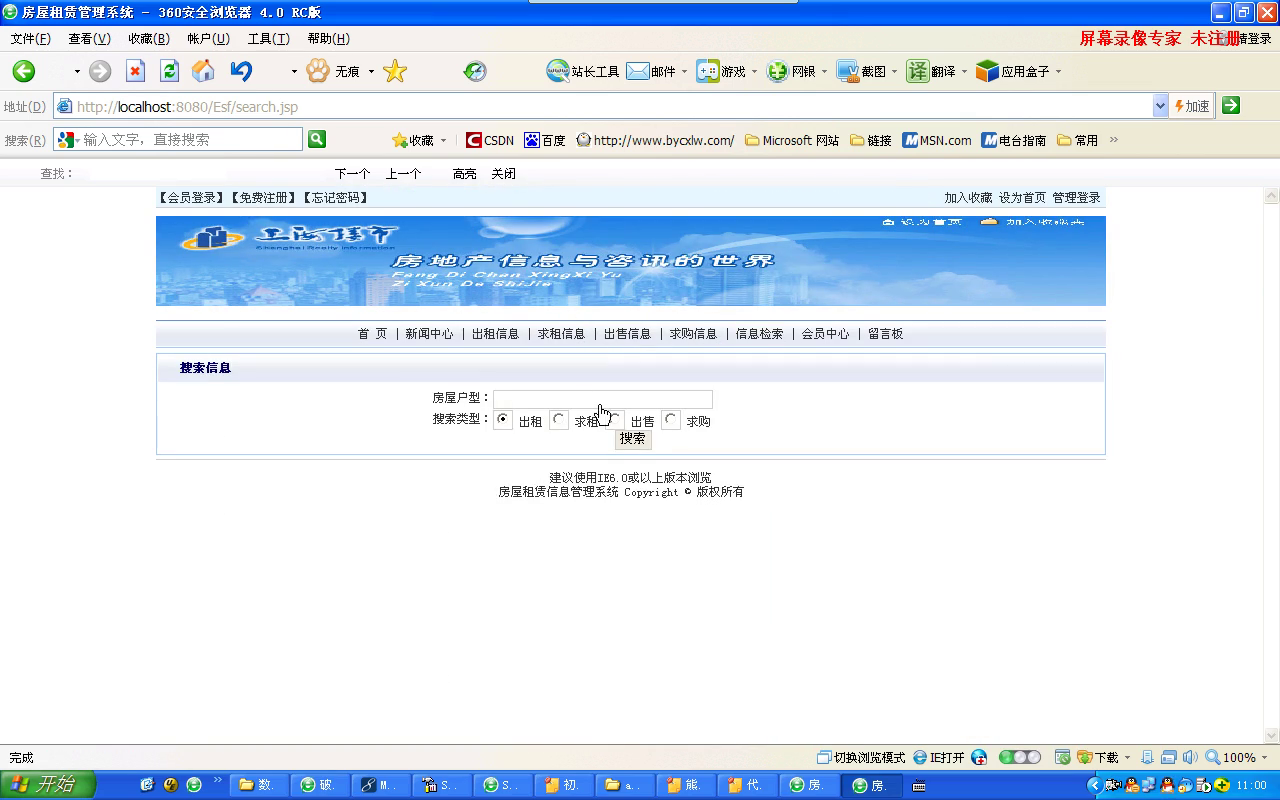
Task: Open the 会员登录 link
Action: point(192,198)
